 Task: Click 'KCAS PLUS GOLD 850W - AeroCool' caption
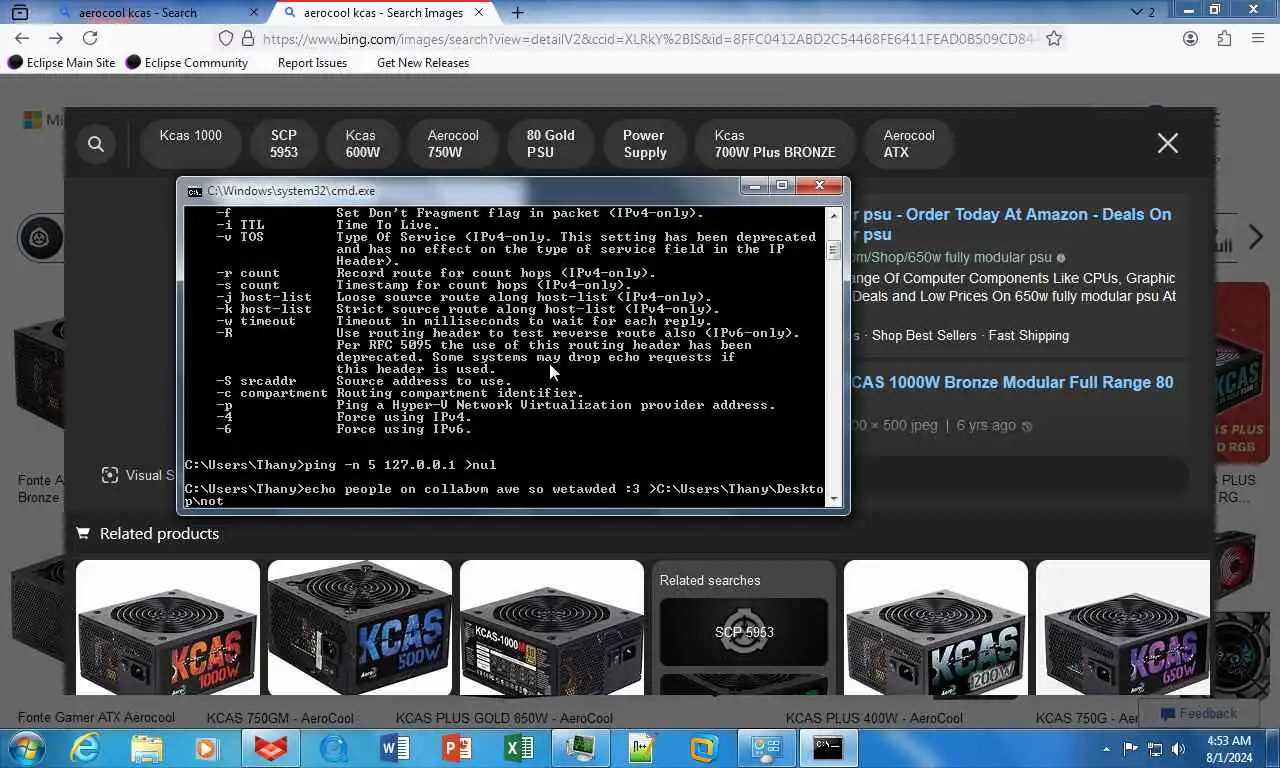[504, 718]
